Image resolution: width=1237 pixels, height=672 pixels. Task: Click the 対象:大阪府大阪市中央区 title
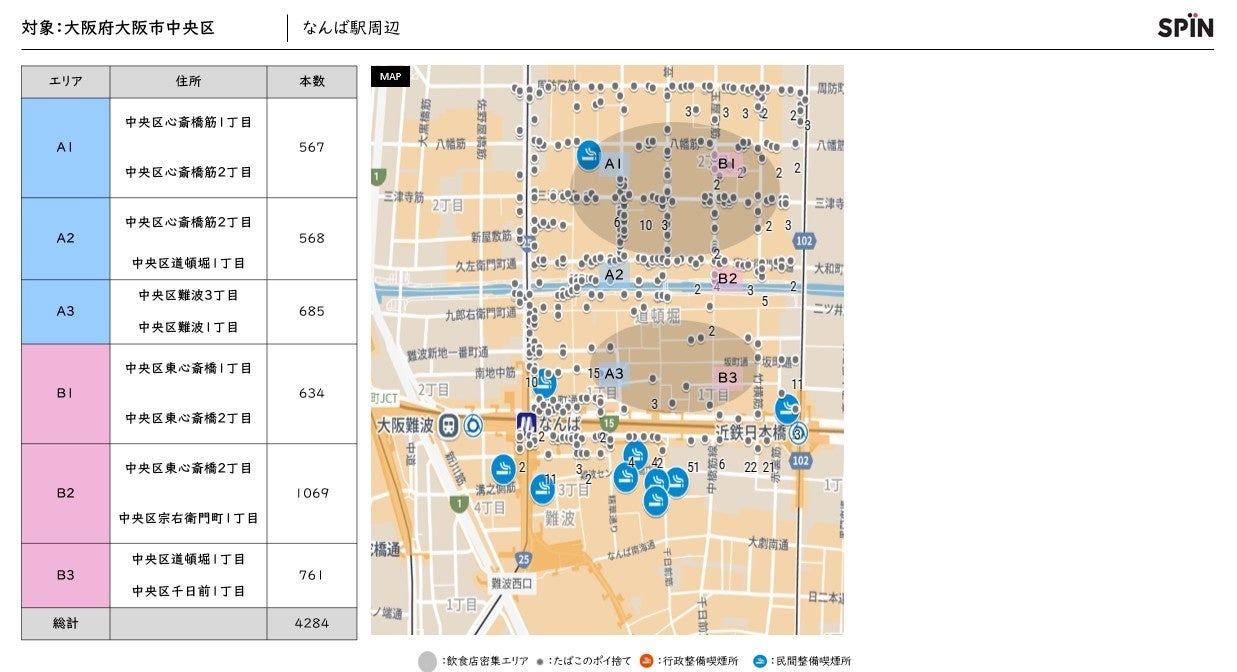tap(118, 28)
